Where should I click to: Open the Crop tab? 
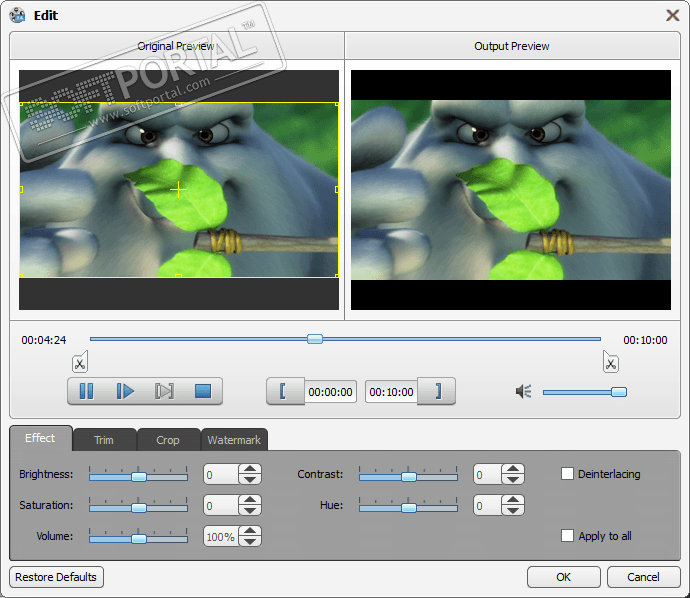[168, 440]
